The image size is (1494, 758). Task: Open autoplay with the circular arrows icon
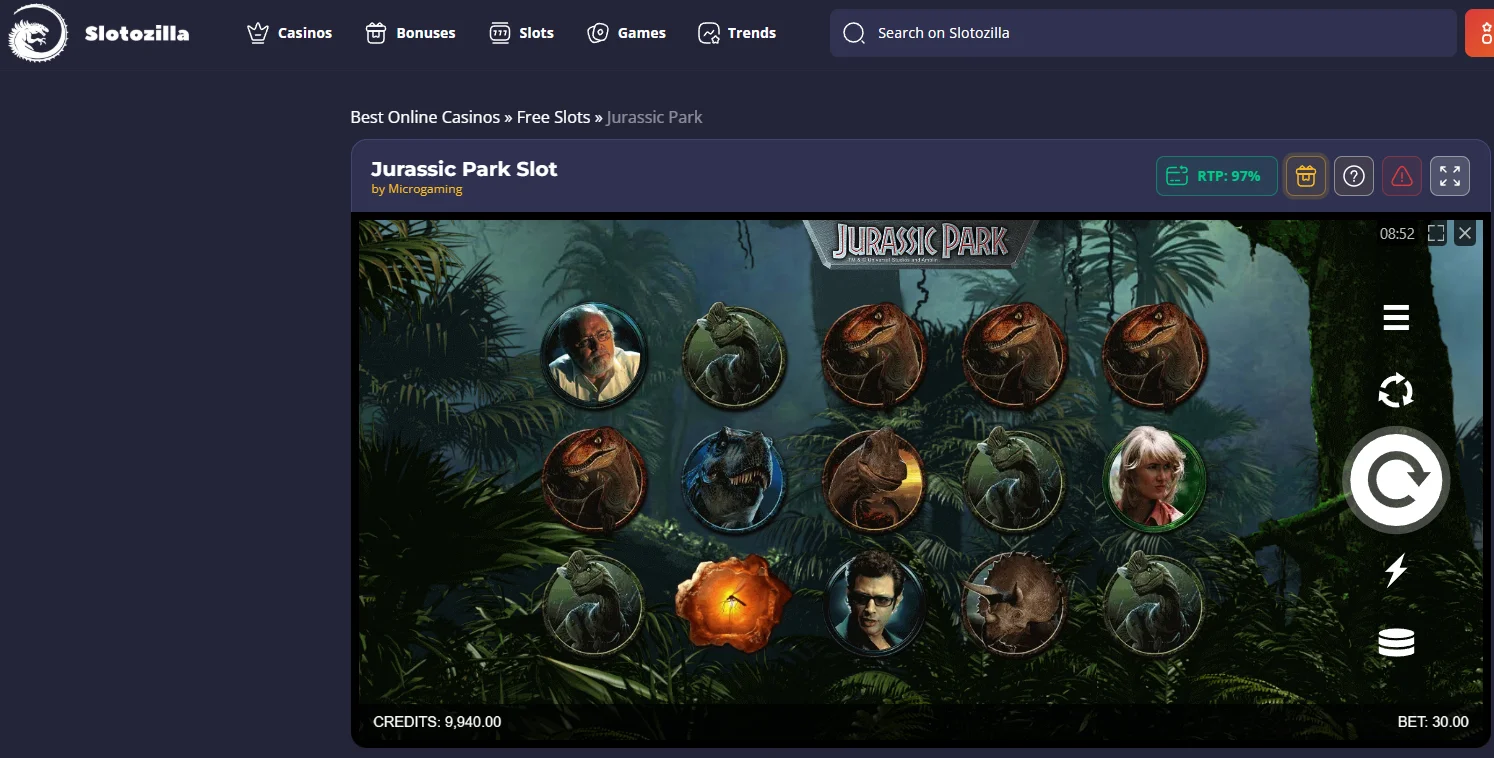click(1396, 391)
